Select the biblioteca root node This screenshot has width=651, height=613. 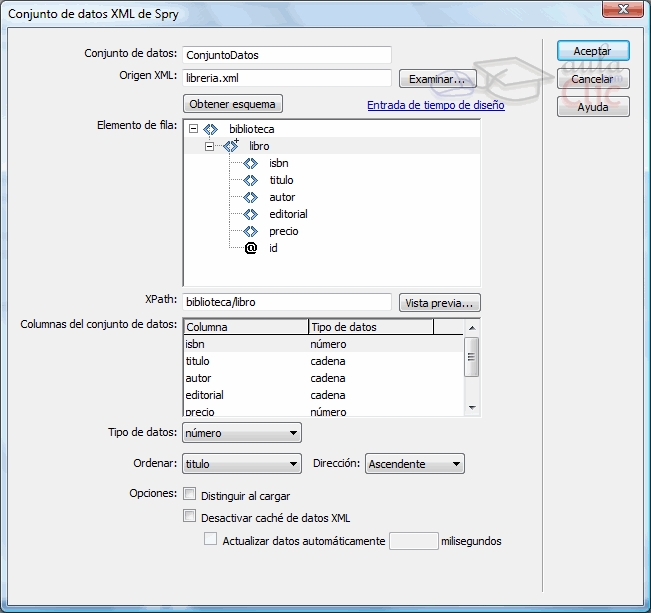pos(252,129)
